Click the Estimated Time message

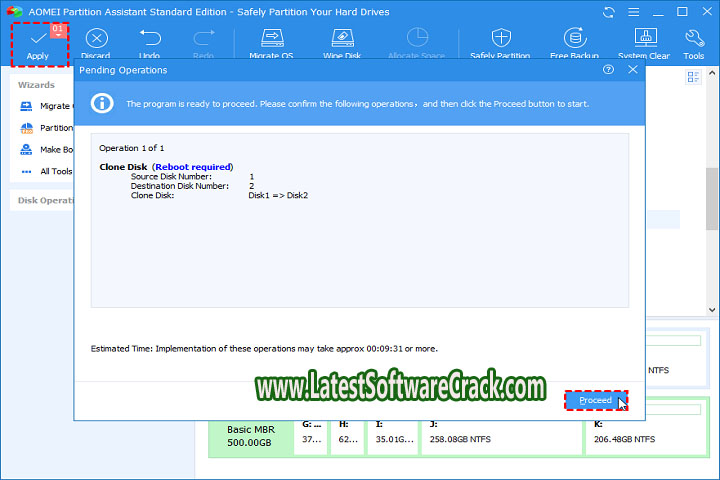(264, 349)
